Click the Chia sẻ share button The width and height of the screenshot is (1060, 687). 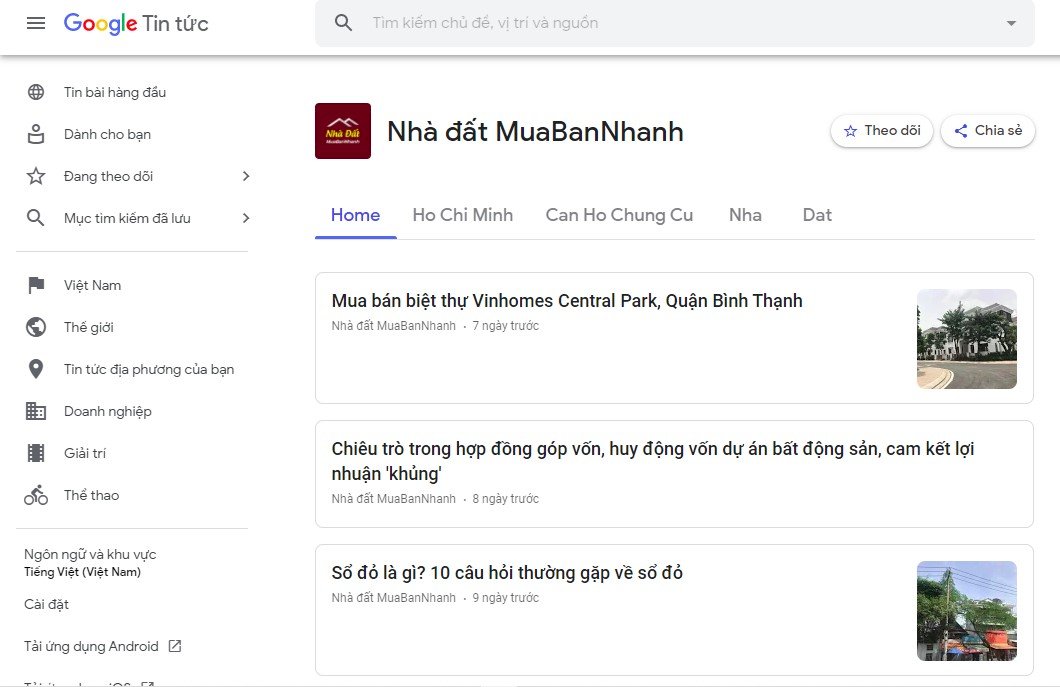(x=987, y=130)
